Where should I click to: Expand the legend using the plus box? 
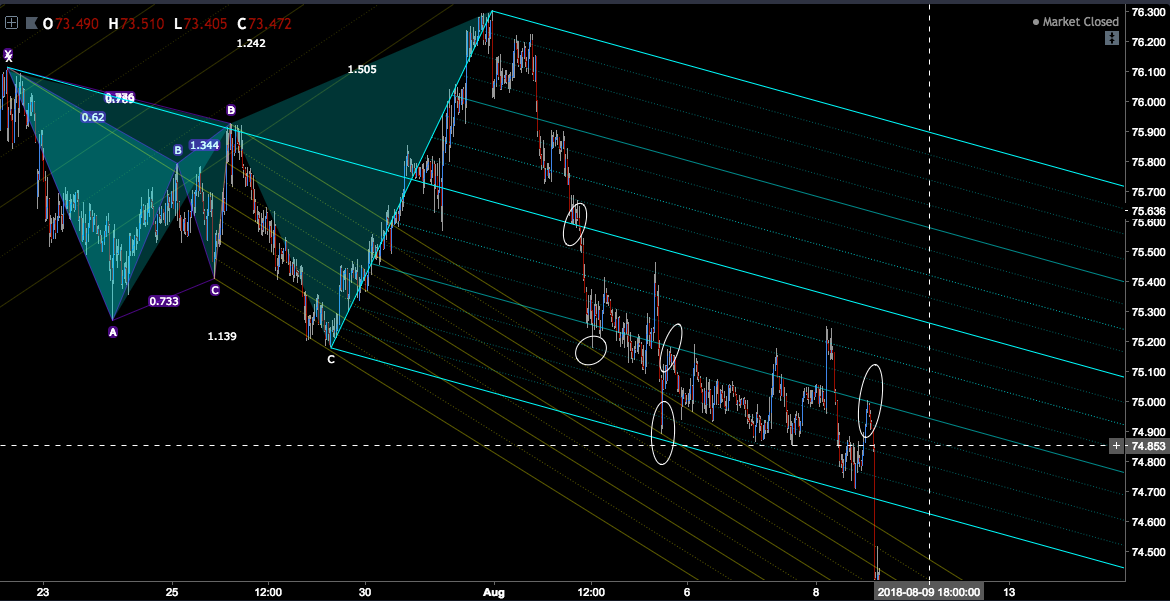click(x=11, y=23)
